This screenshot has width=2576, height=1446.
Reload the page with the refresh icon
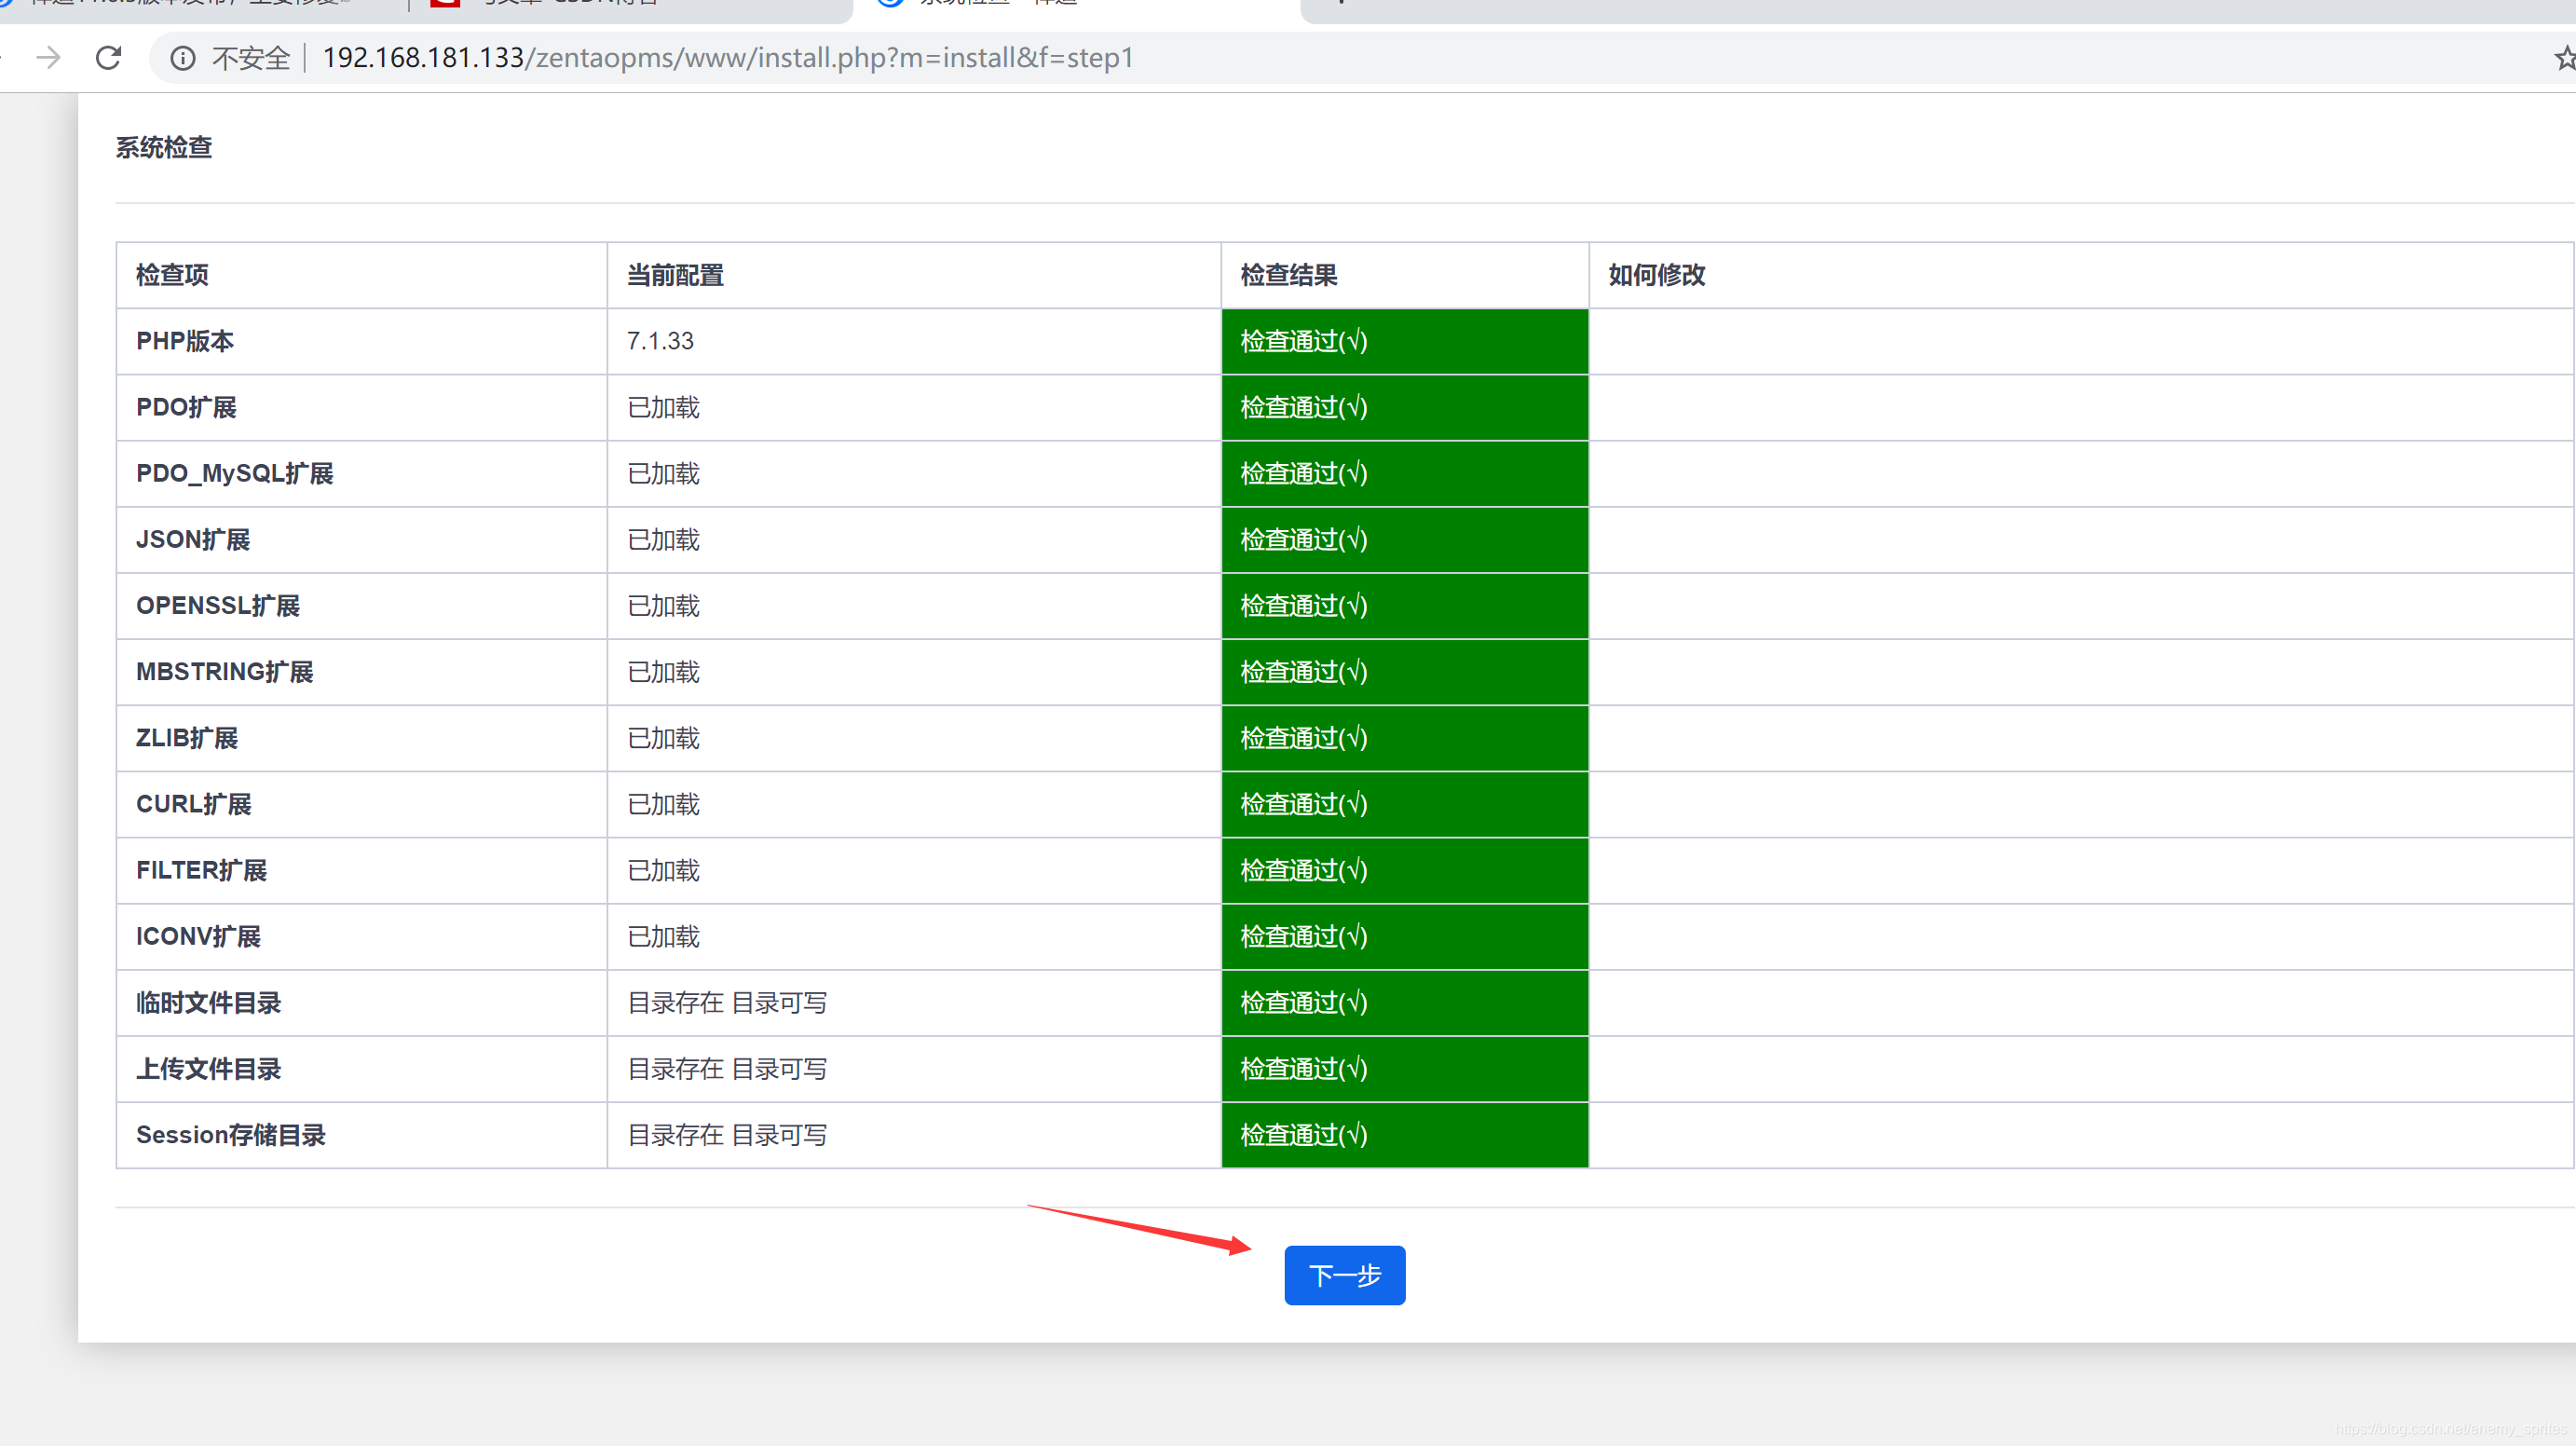coord(109,58)
